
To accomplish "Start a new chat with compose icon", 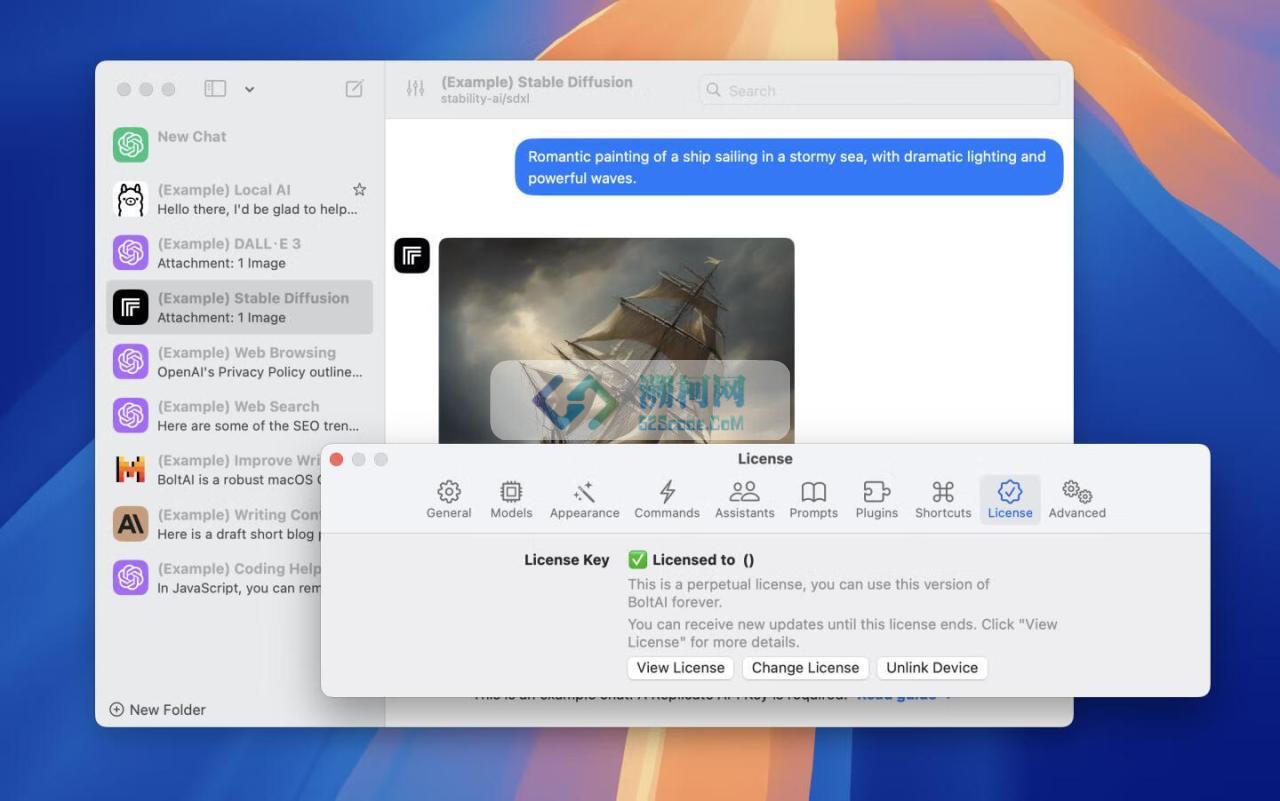I will pyautogui.click(x=354, y=89).
